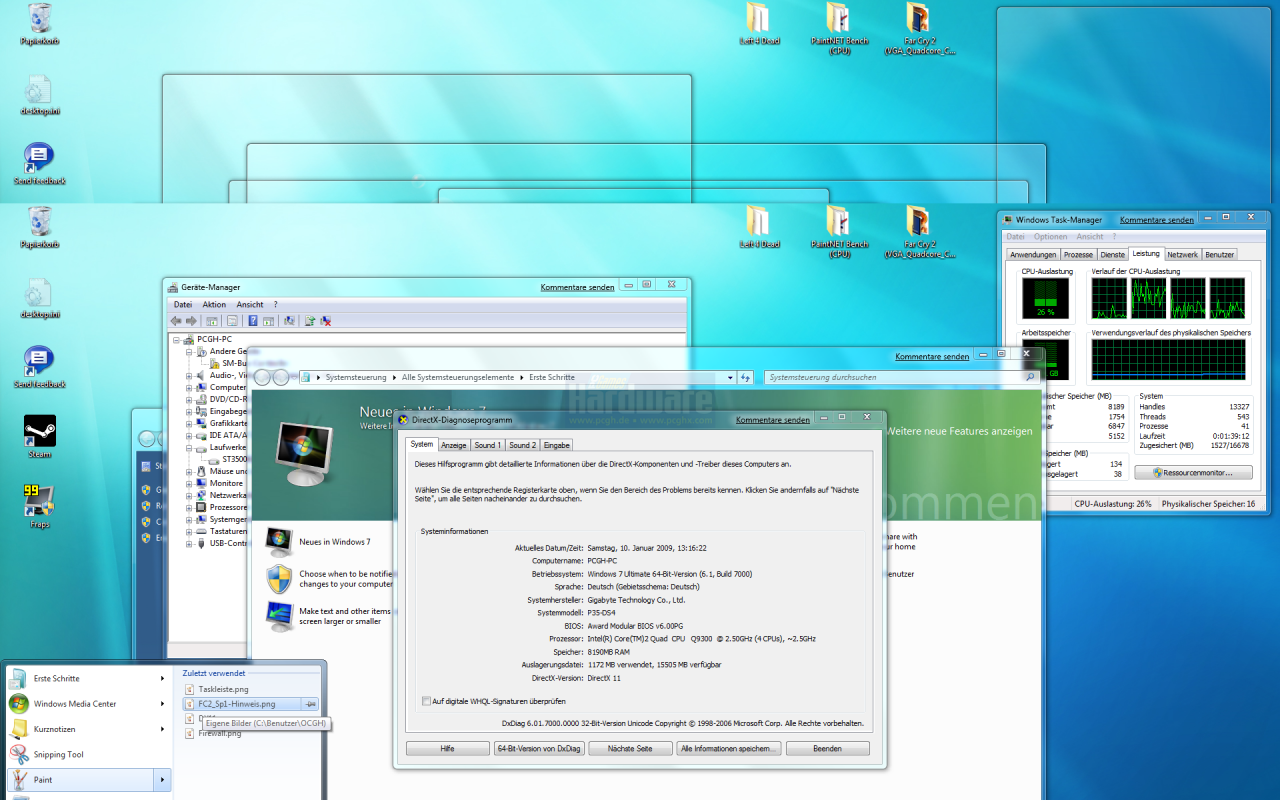Switch to Sound 1 tab in DxDiag
Image resolution: width=1280 pixels, height=800 pixels.
[487, 445]
